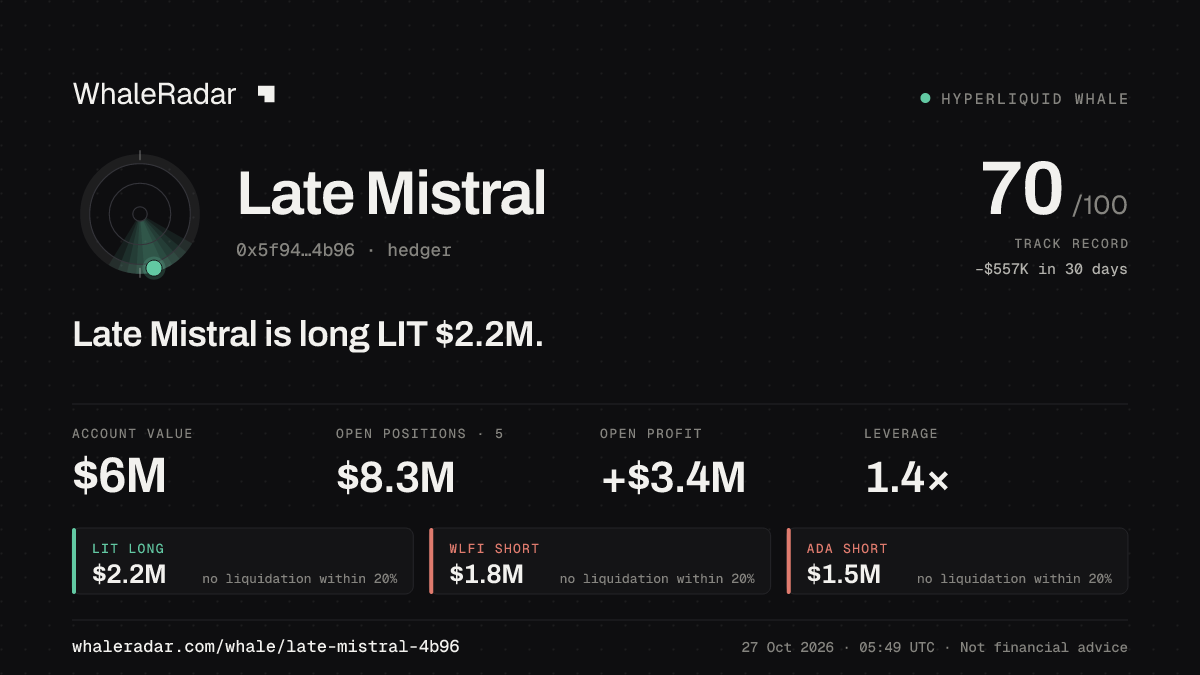
Task: Click the +$3.4M open profit value
Action: point(673,477)
